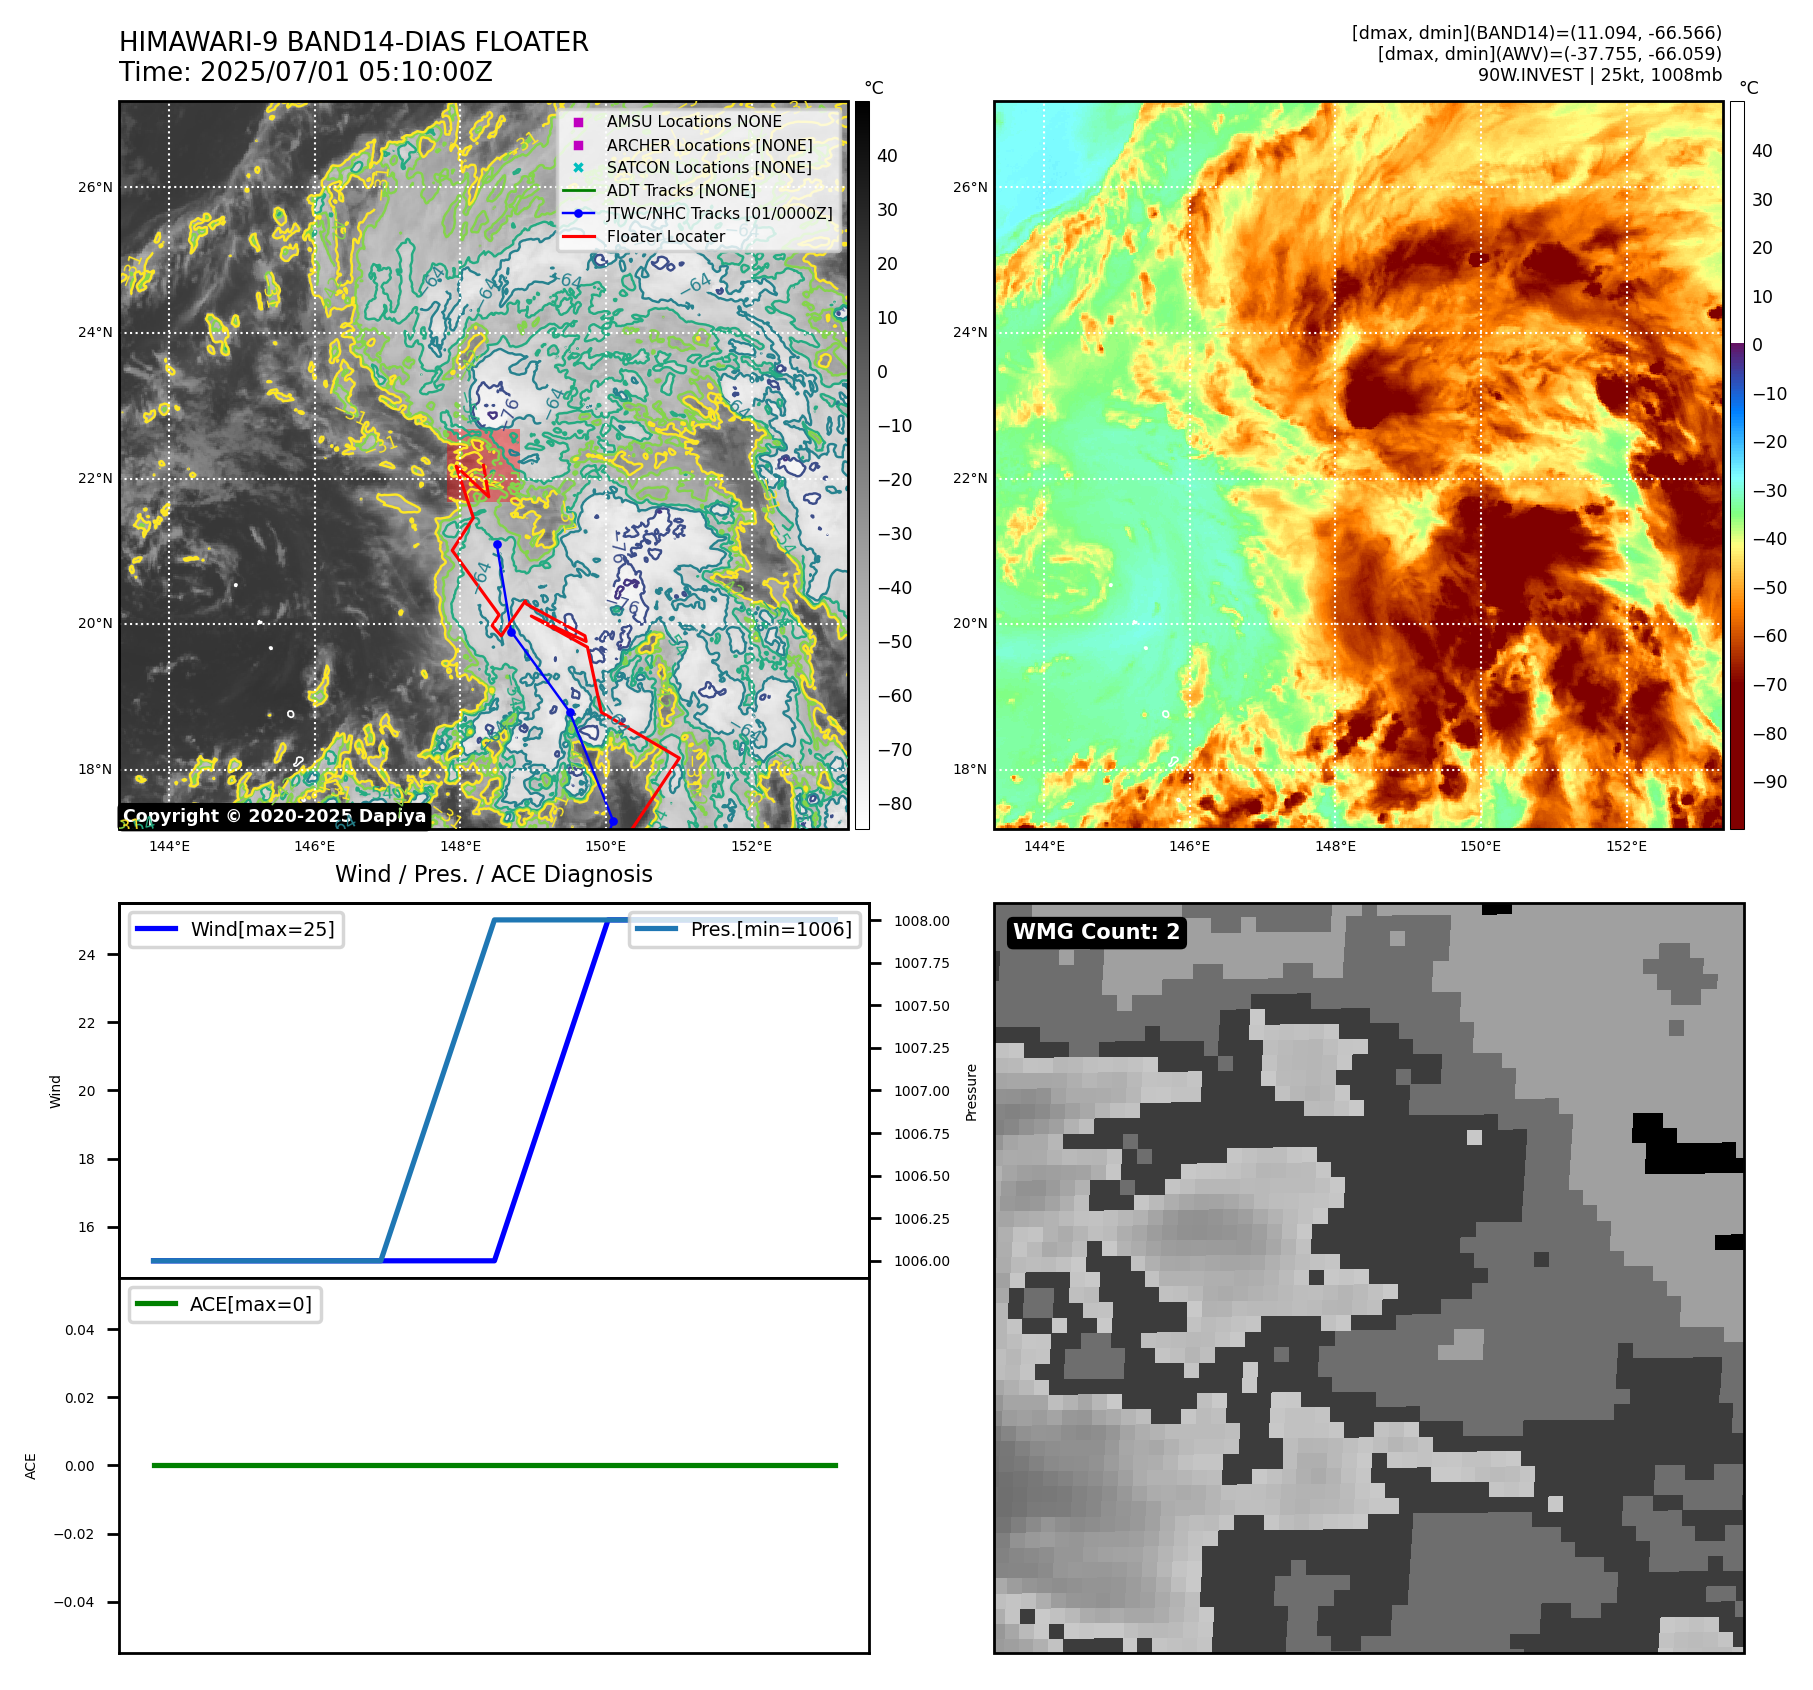This screenshot has width=1813, height=1690.
Task: Click 150°E label under the infrared map
Action: point(606,846)
